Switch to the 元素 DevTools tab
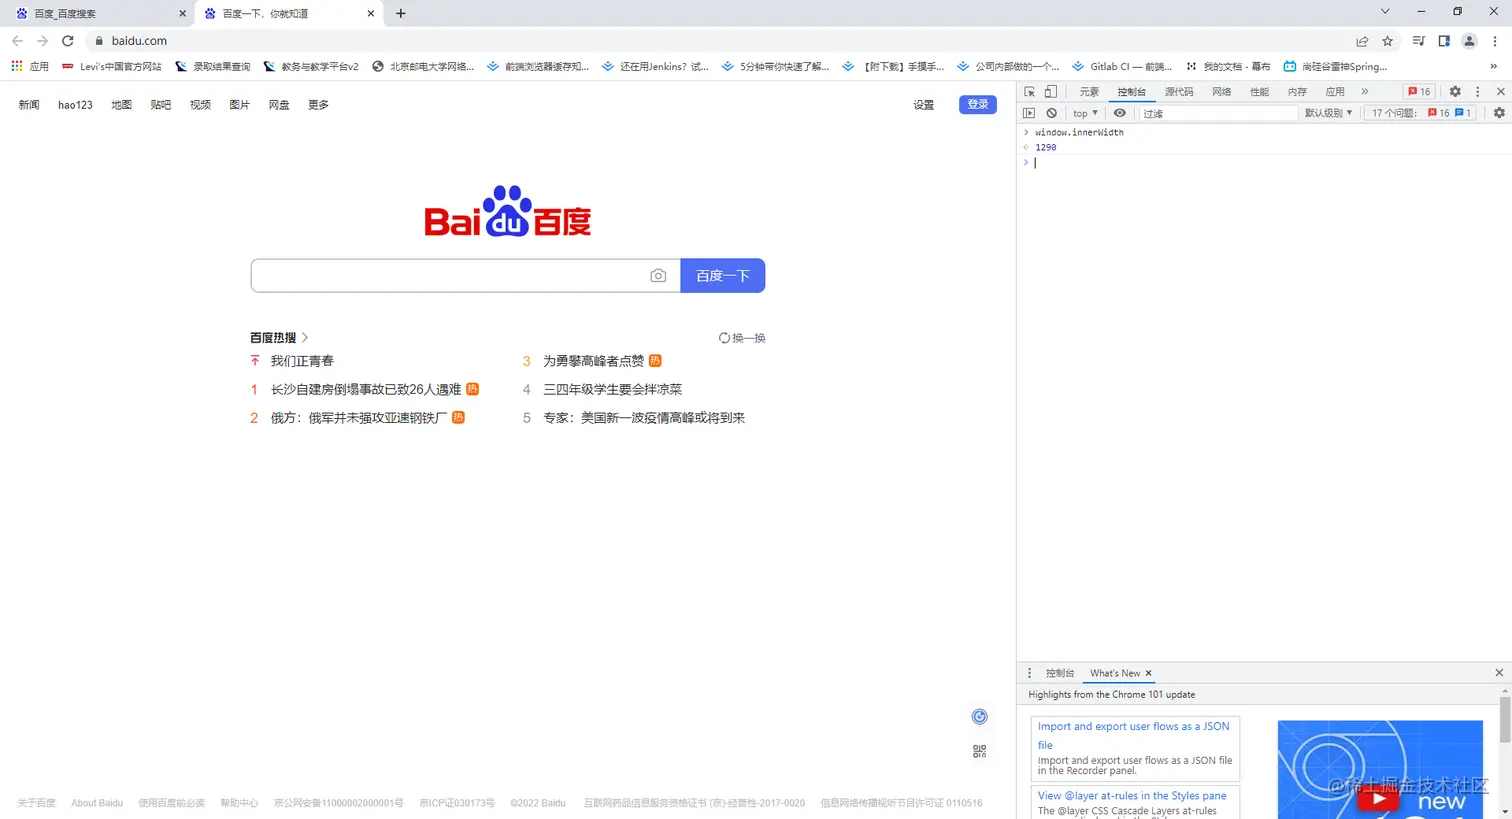1512x819 pixels. click(1089, 91)
